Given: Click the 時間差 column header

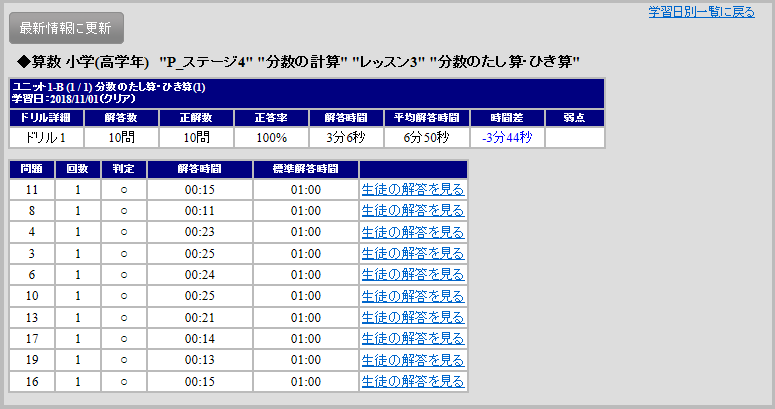Looking at the screenshot, I should pos(507,118).
